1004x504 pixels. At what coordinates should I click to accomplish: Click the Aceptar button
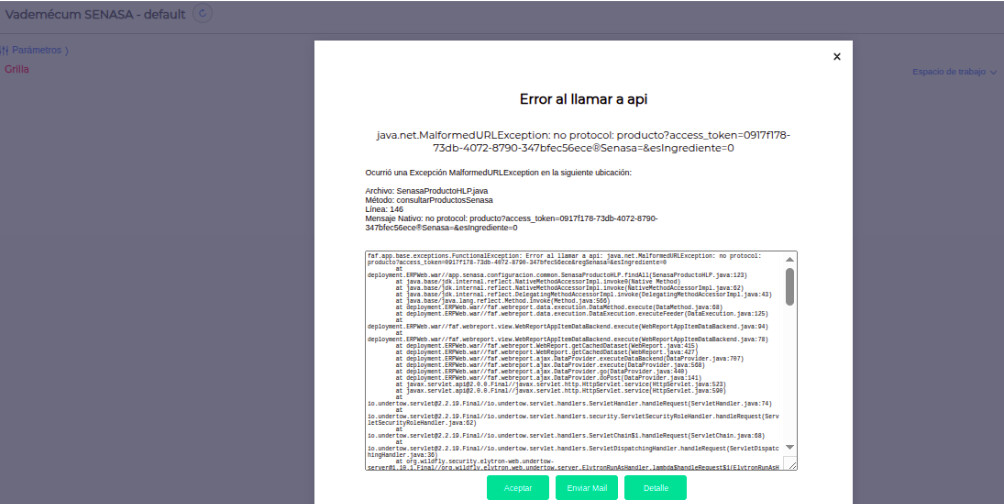(518, 487)
